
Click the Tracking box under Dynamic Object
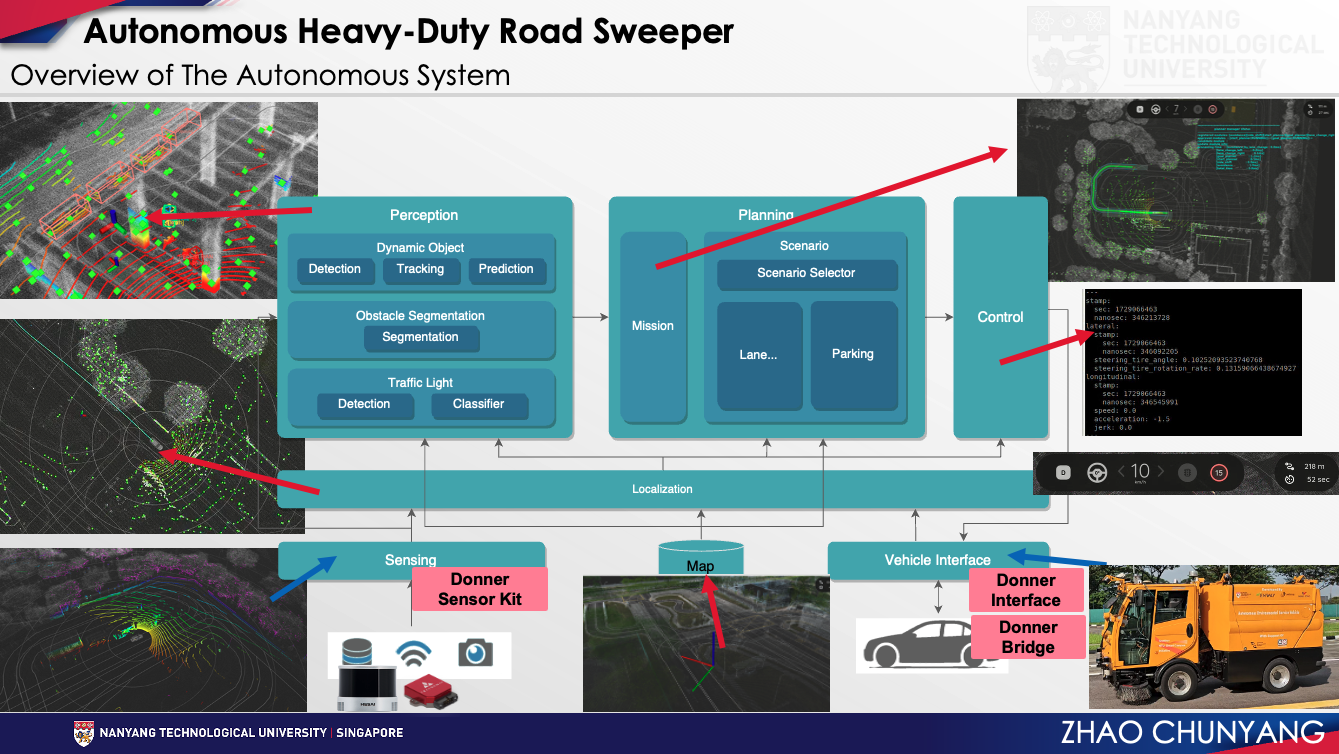click(420, 269)
